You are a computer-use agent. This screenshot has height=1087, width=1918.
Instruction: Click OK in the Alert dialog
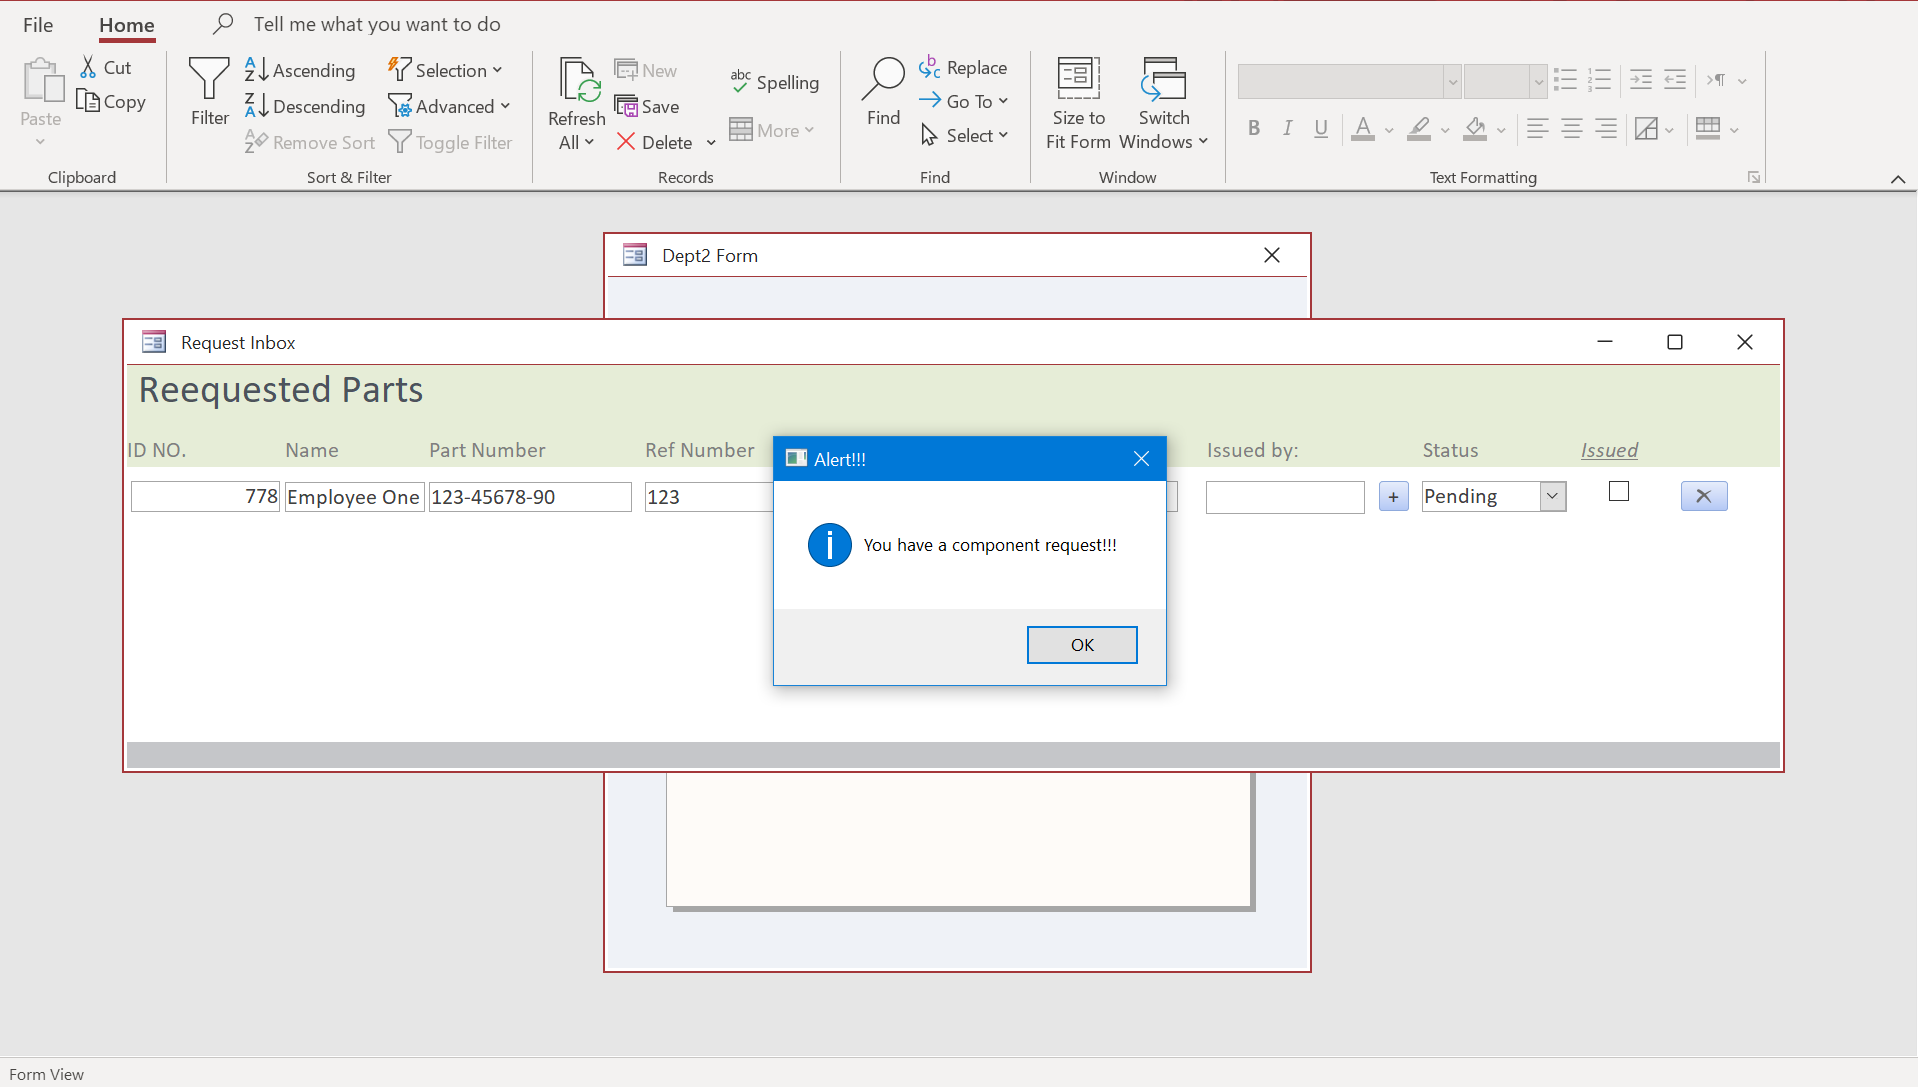coord(1082,645)
